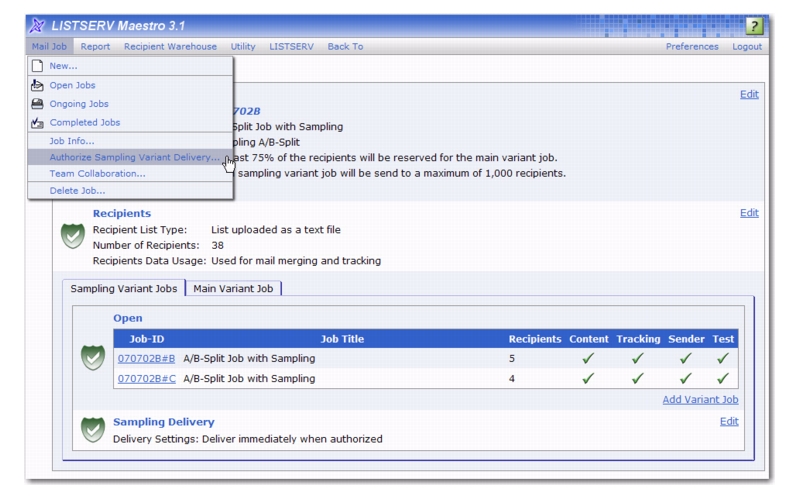Click Tracking checkmark for job 070702B#C
796x503 pixels.
638,379
